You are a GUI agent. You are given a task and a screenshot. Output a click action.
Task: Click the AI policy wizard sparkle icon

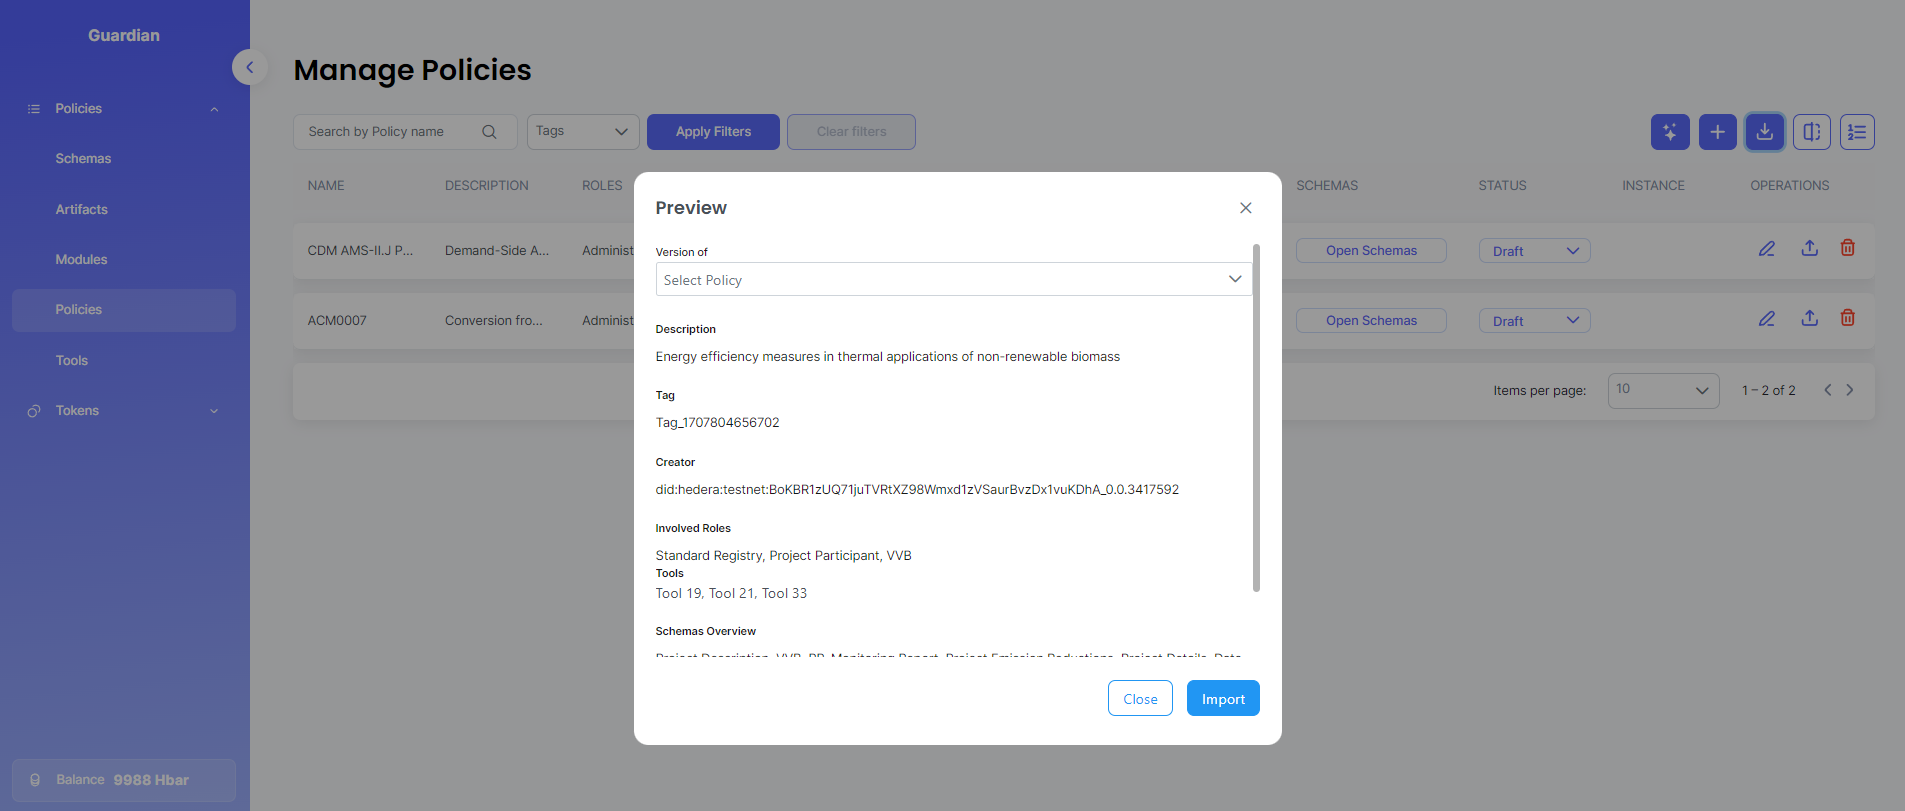click(1669, 132)
